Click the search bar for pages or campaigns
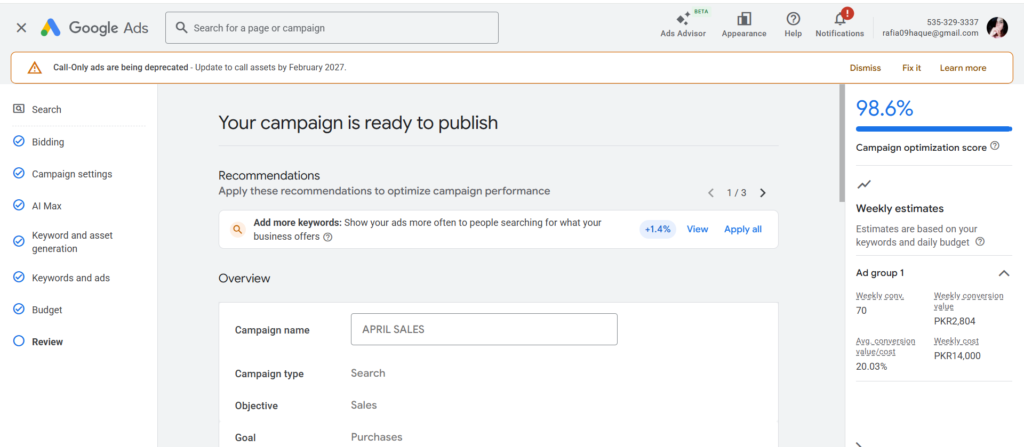The height and width of the screenshot is (447, 1024). [332, 28]
